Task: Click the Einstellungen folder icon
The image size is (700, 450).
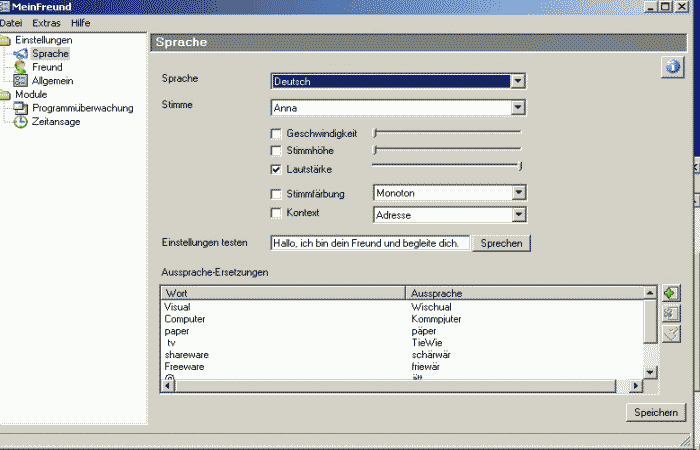Action: (x=6, y=40)
